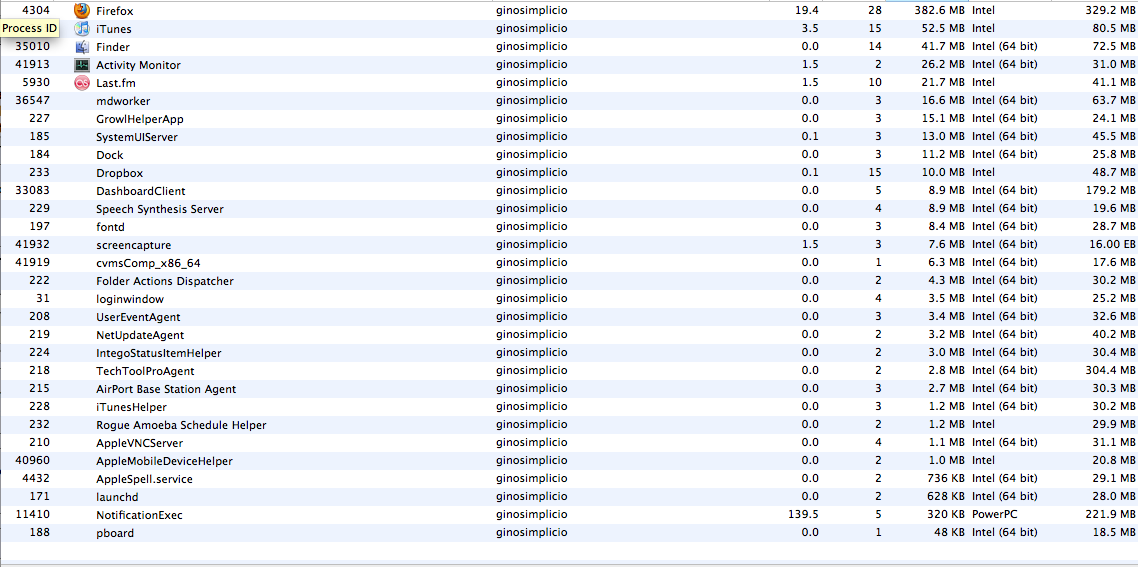Screen dimensions: 1138x567
Task: Click the 329.2 MB virtual memory value
Action: [x=1110, y=11]
